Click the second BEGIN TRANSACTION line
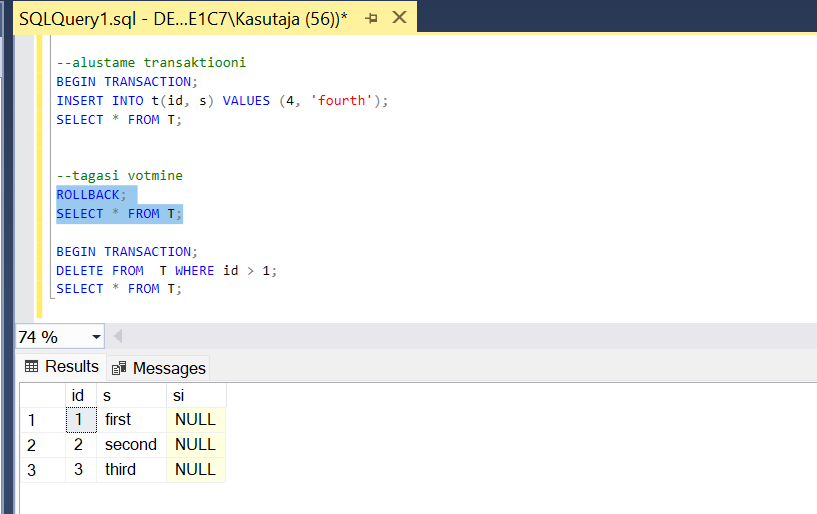817x514 pixels. click(127, 252)
